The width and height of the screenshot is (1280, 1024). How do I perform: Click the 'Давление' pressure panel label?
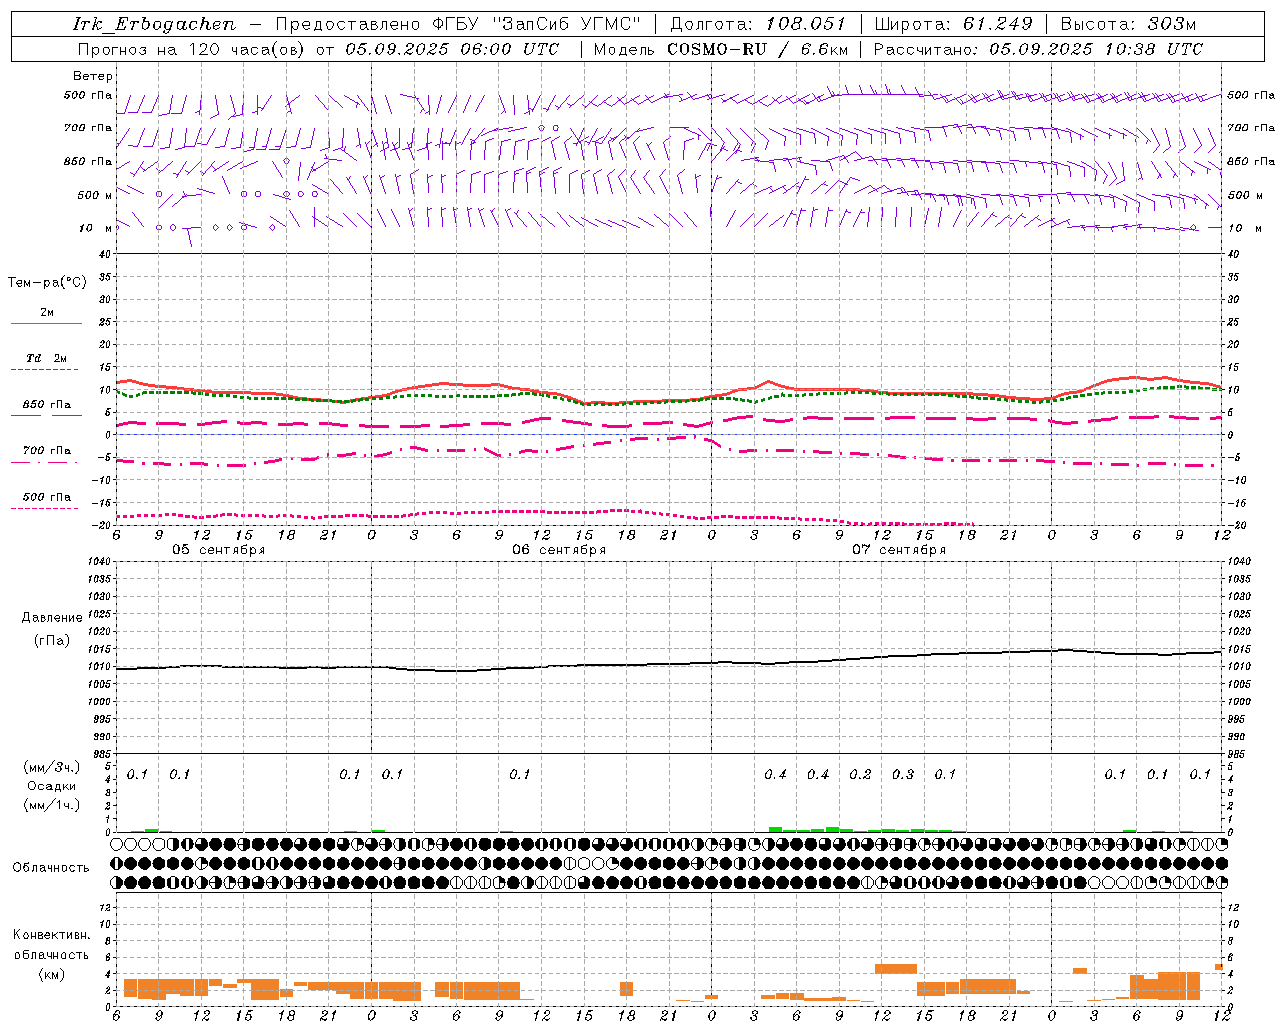52,618
